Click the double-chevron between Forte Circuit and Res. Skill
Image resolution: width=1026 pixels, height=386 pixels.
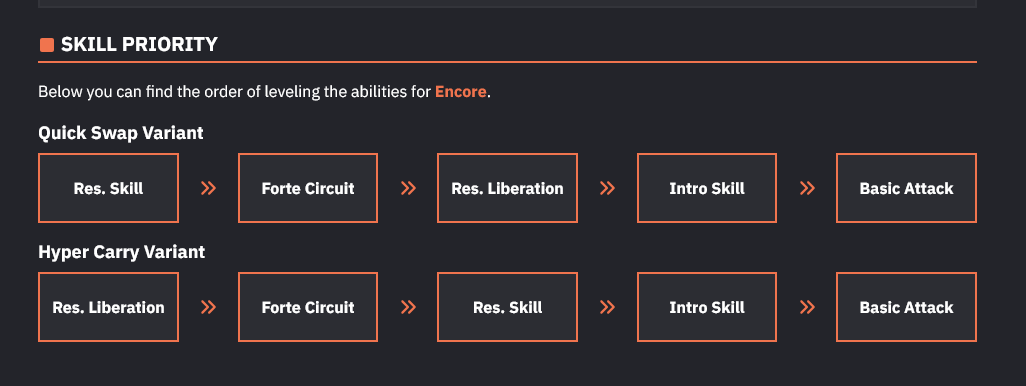pyautogui.click(x=408, y=307)
